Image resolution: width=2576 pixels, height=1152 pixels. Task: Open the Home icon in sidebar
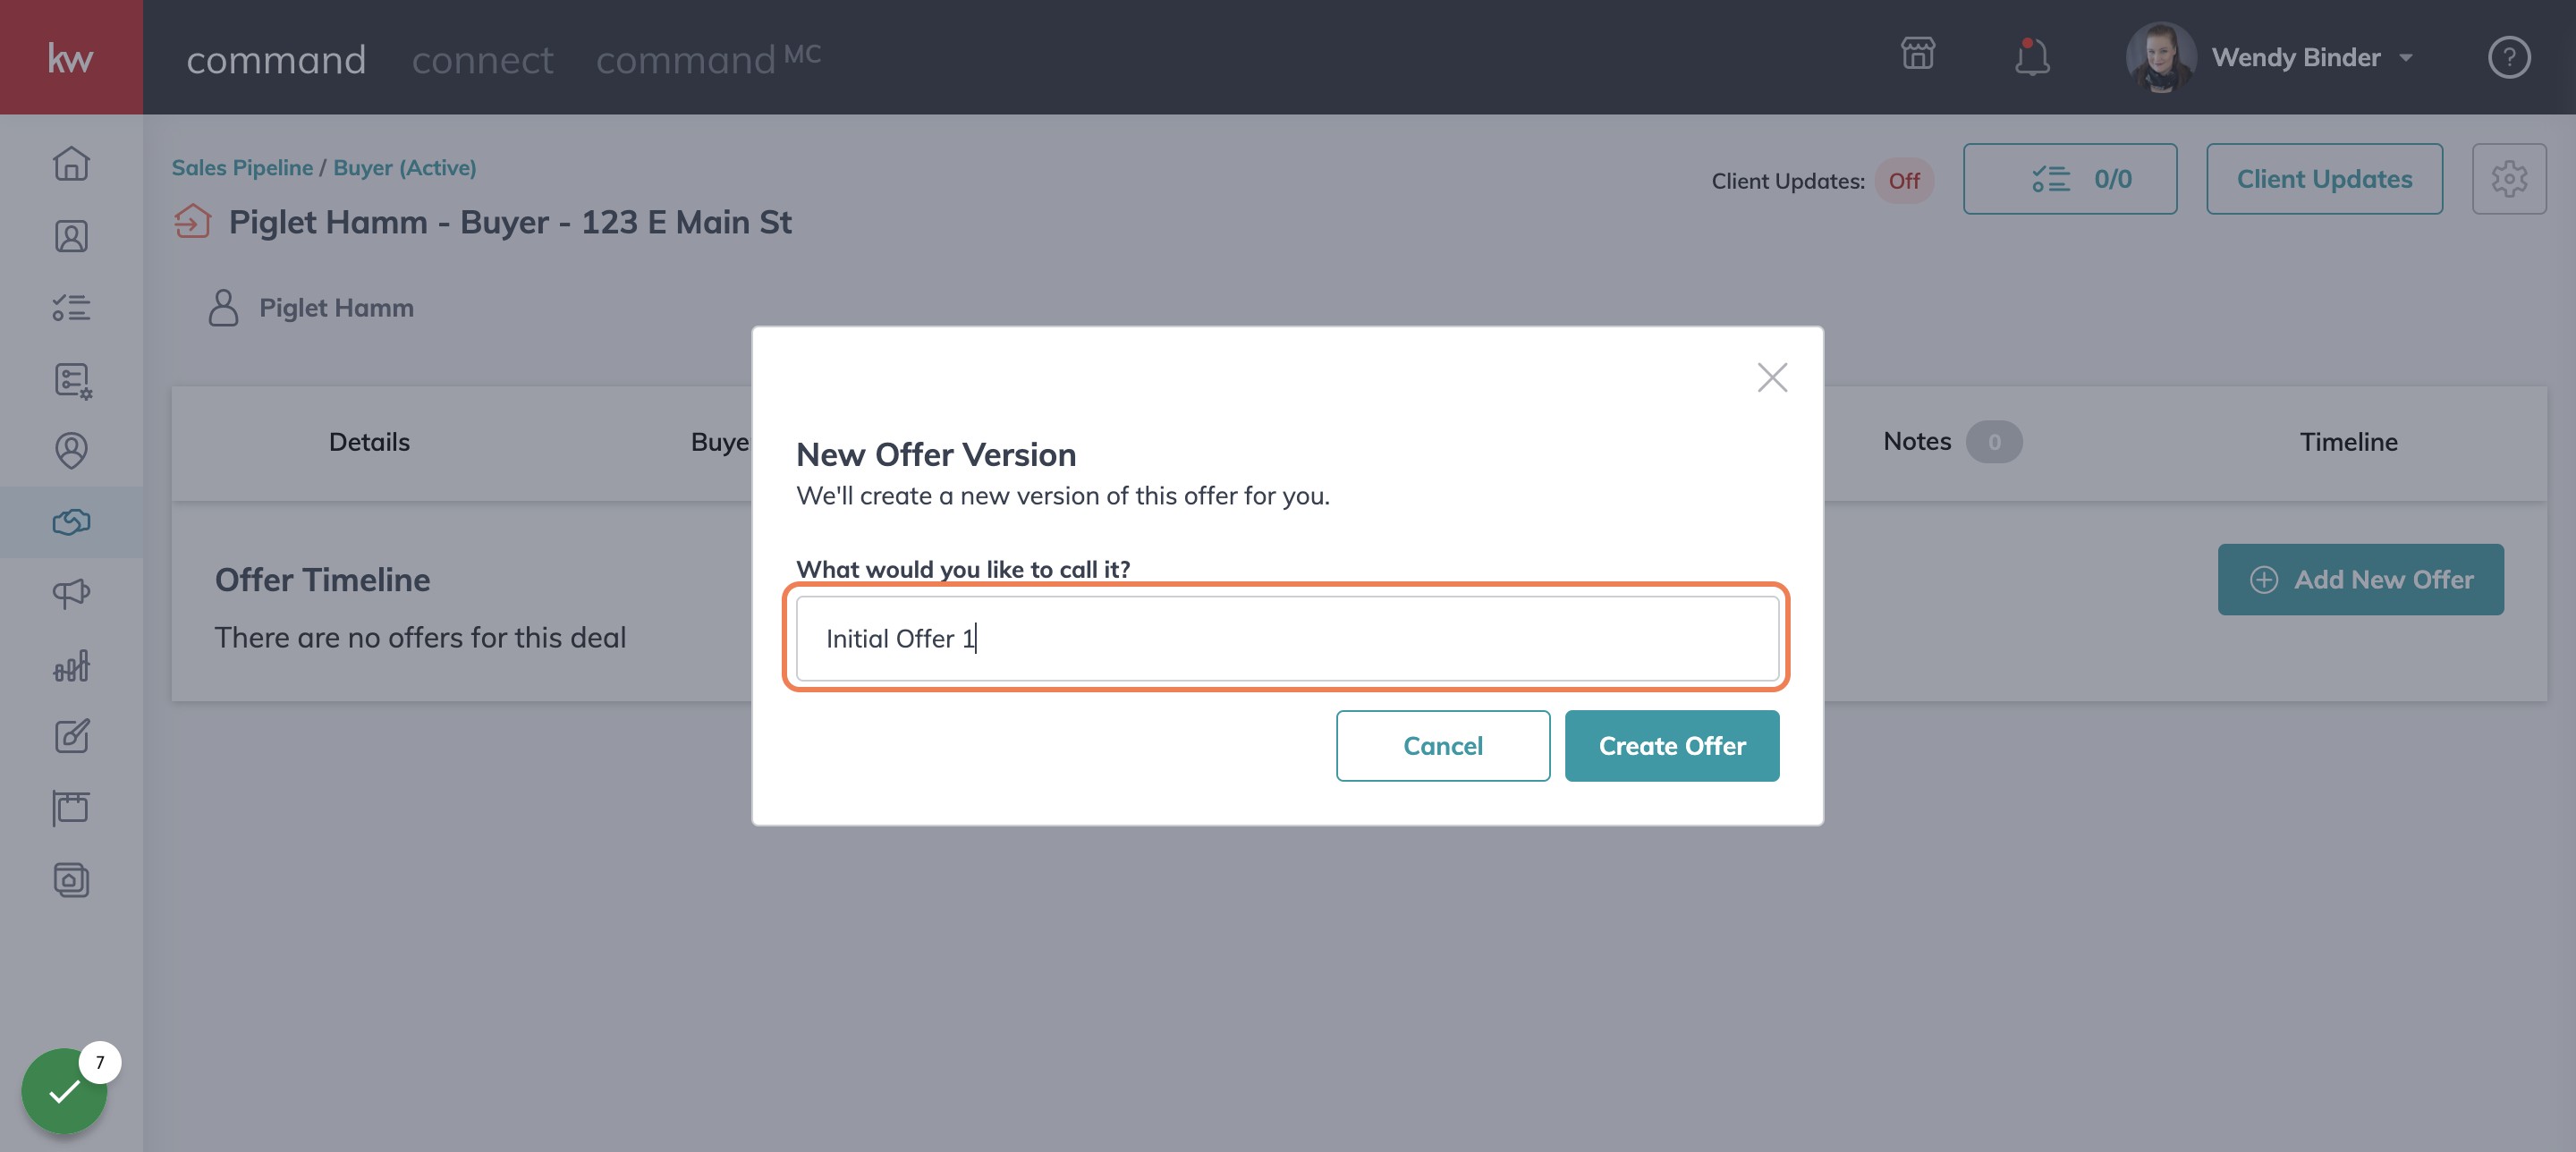click(71, 164)
